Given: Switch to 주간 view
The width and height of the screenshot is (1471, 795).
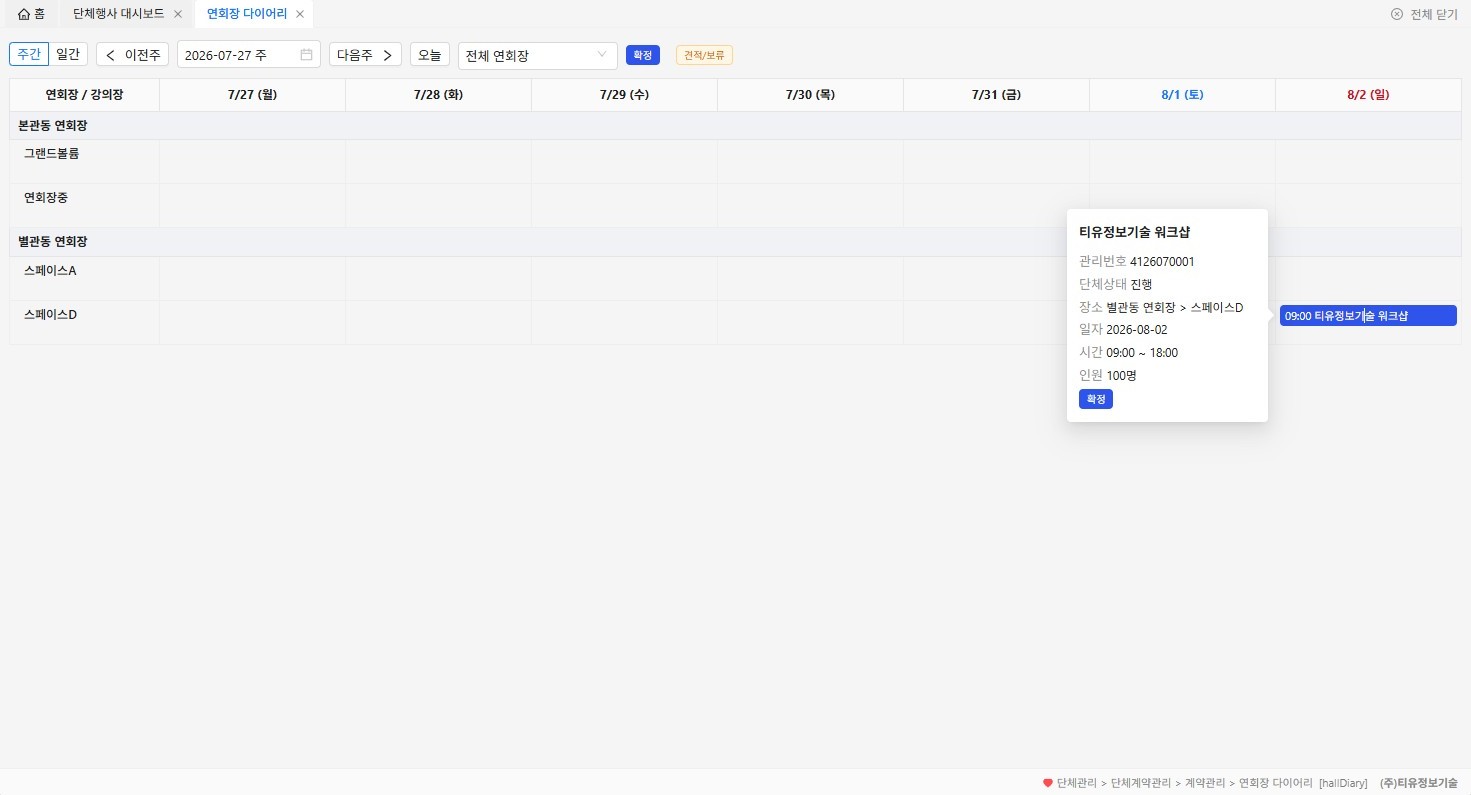Looking at the screenshot, I should (x=29, y=54).
